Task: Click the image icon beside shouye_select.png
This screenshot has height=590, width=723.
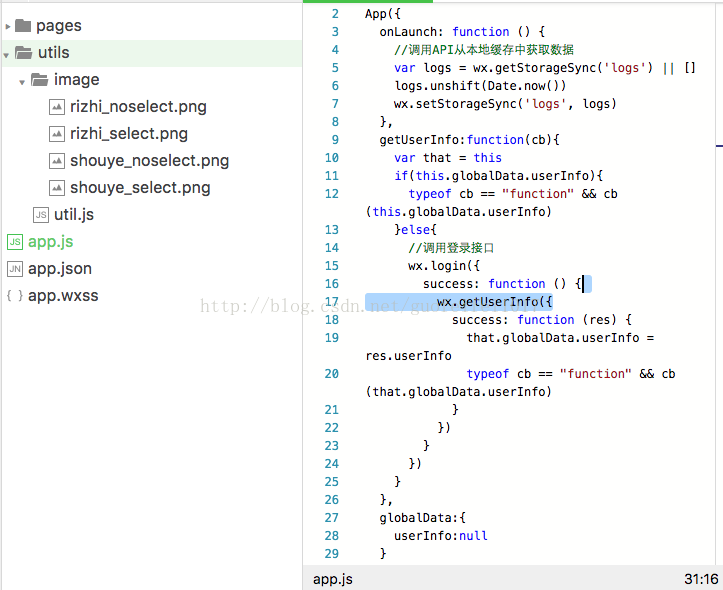Action: click(x=58, y=188)
